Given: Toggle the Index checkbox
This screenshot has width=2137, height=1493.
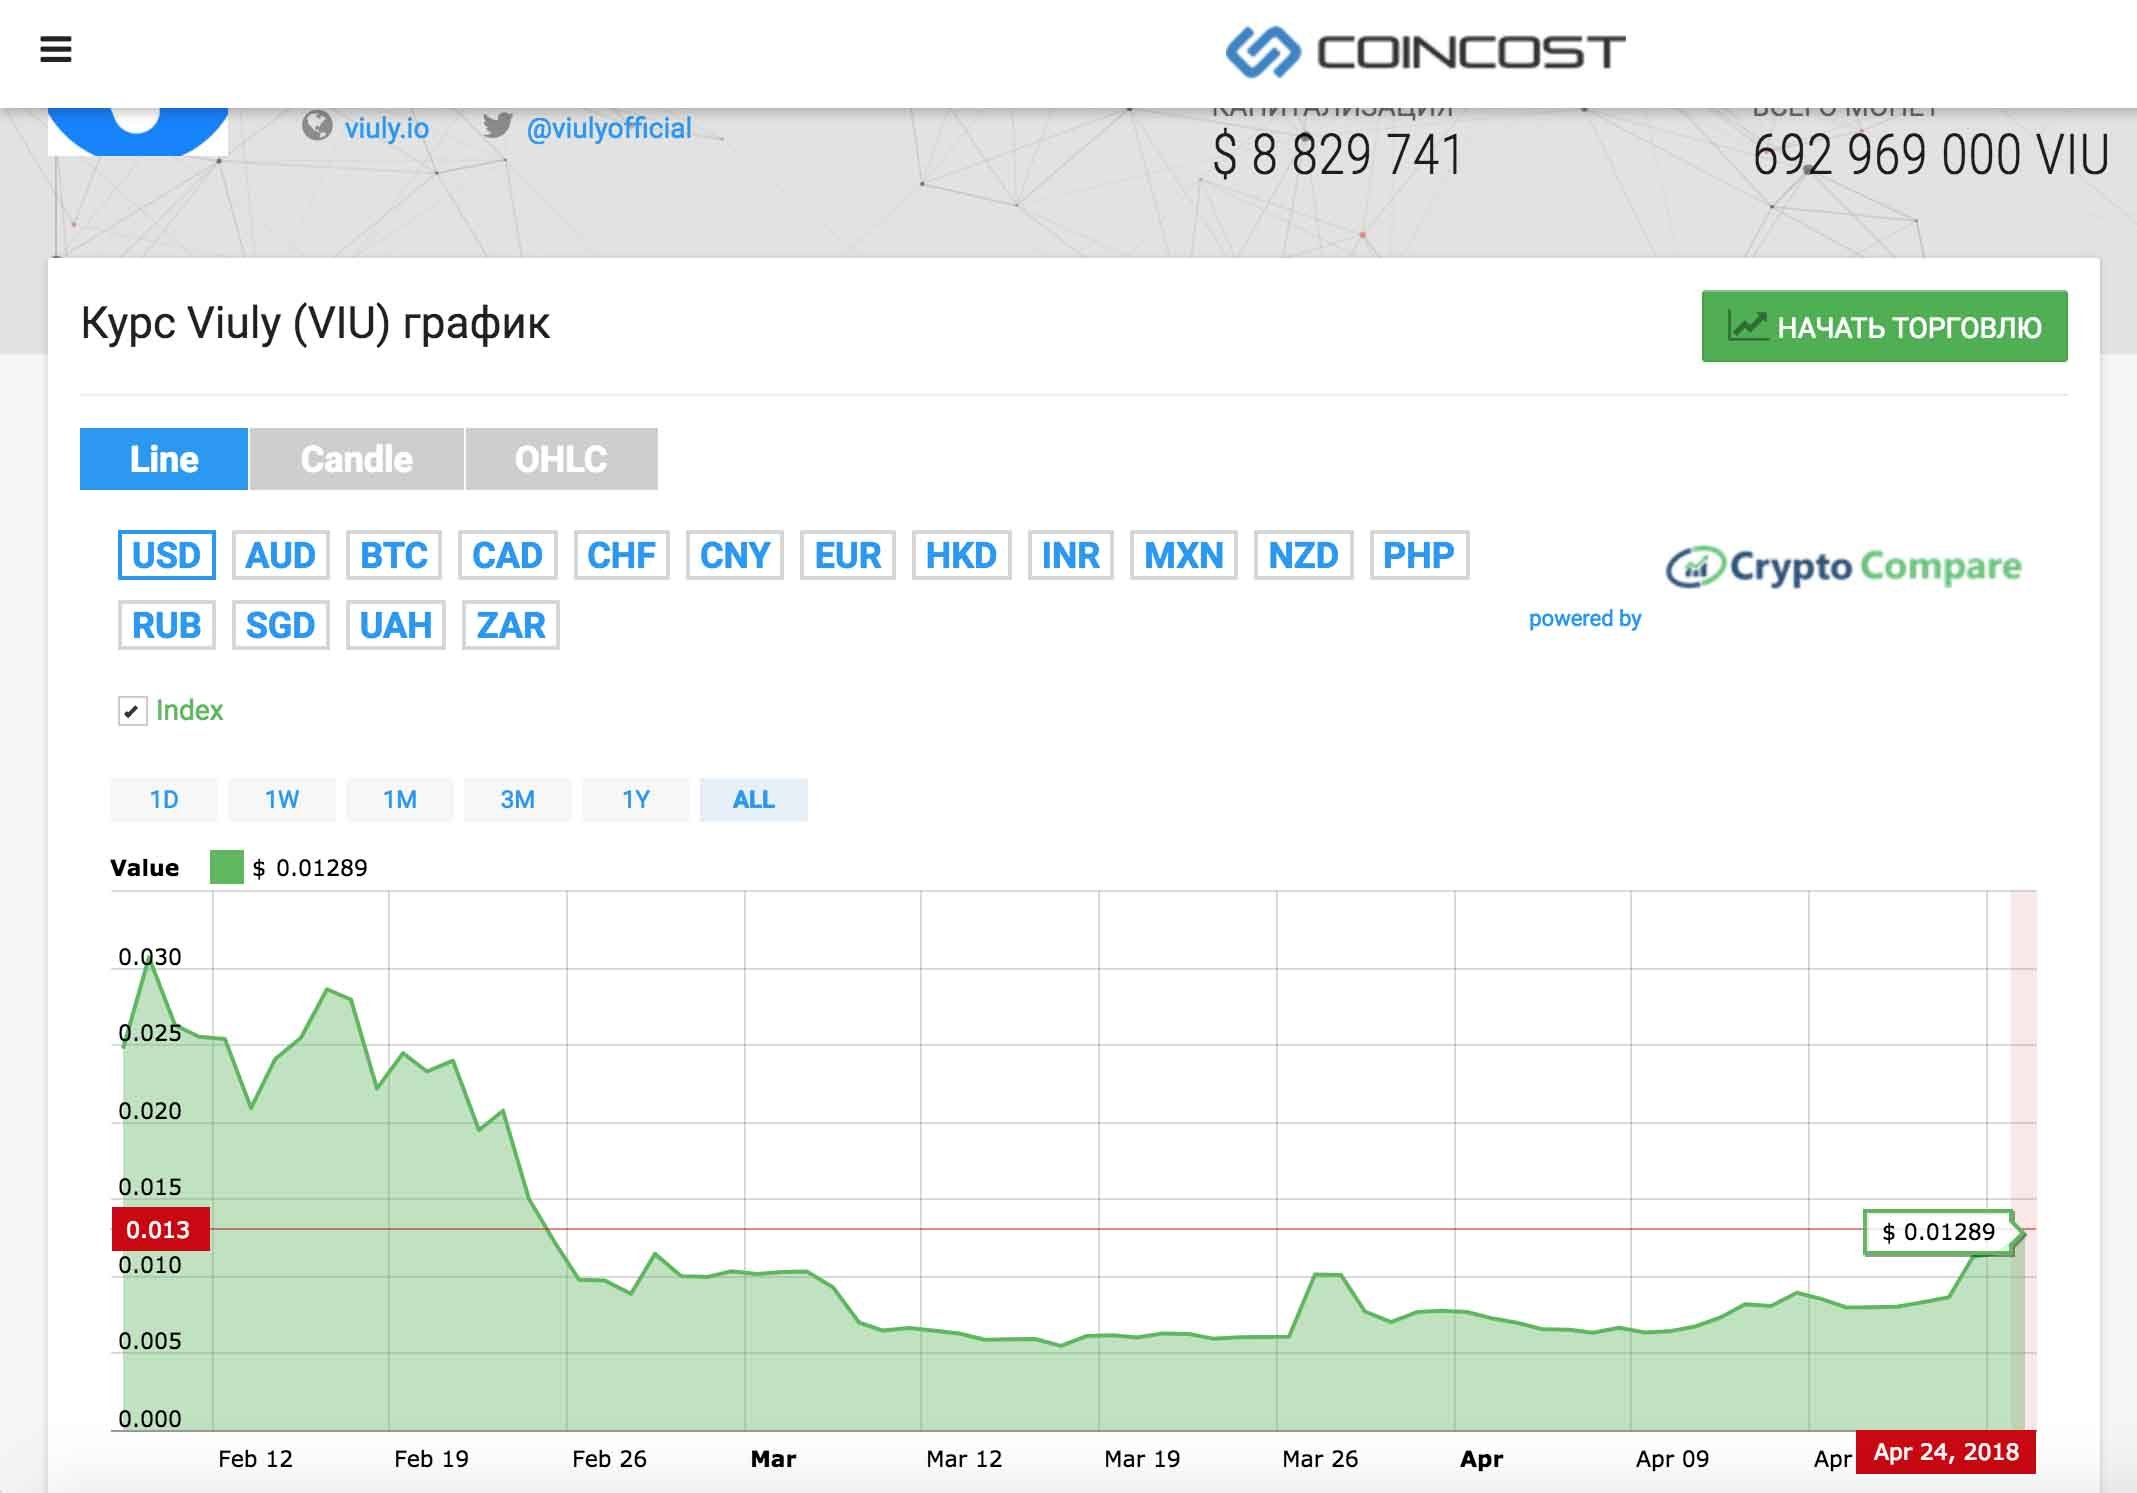Looking at the screenshot, I should [132, 711].
